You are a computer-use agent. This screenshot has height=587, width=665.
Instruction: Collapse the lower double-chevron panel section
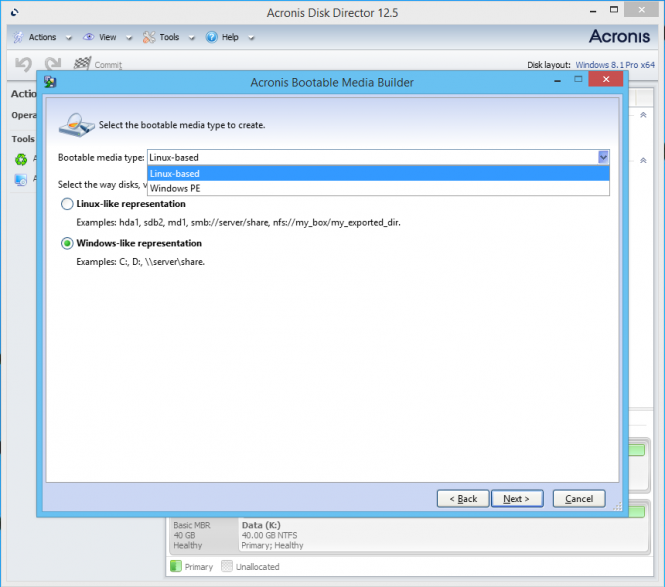point(643,160)
